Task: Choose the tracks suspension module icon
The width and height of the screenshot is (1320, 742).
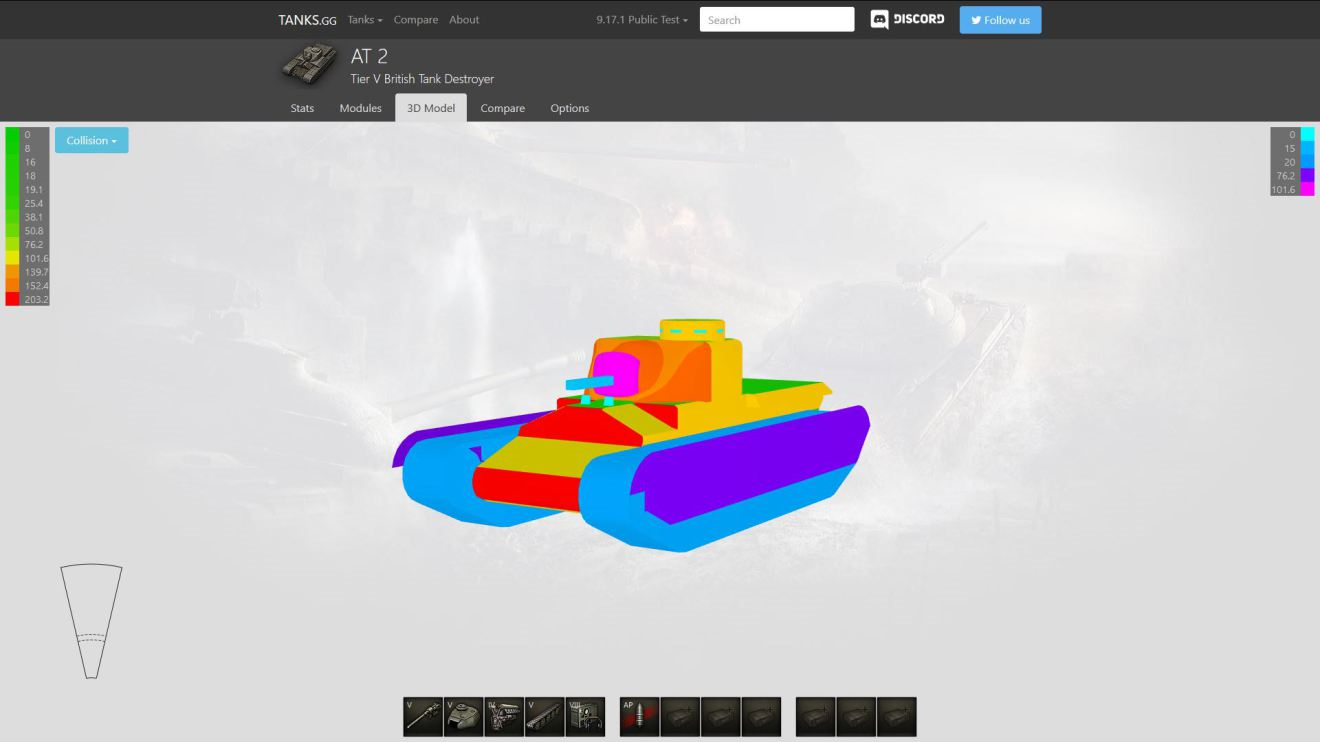Action: pos(544,716)
